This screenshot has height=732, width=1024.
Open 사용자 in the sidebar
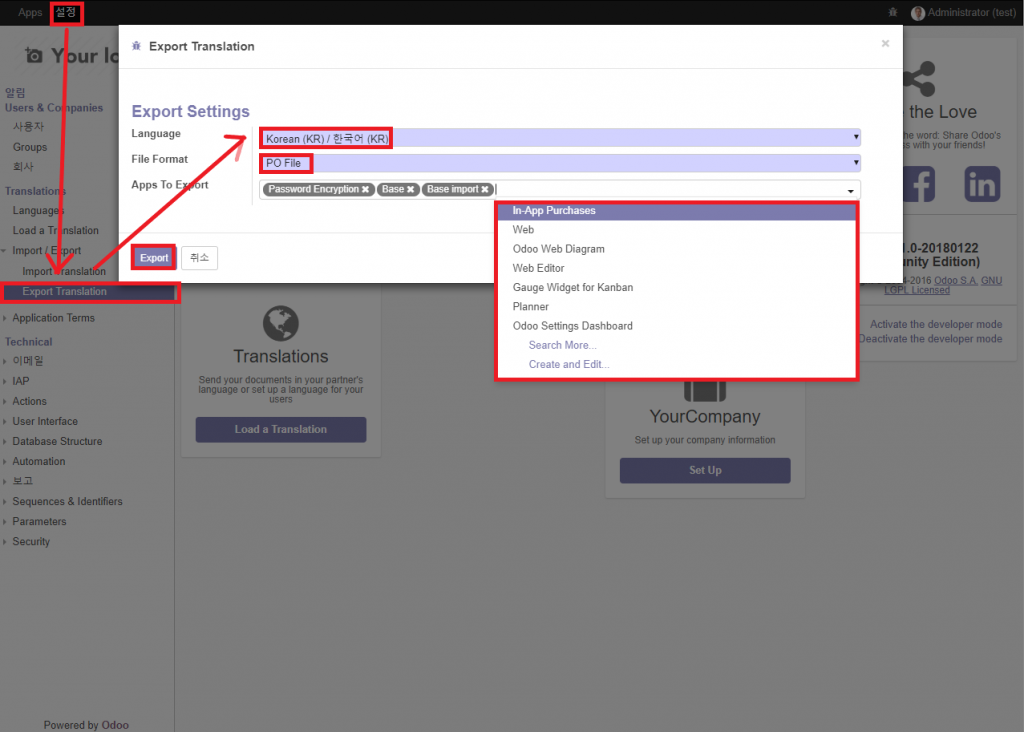point(28,126)
